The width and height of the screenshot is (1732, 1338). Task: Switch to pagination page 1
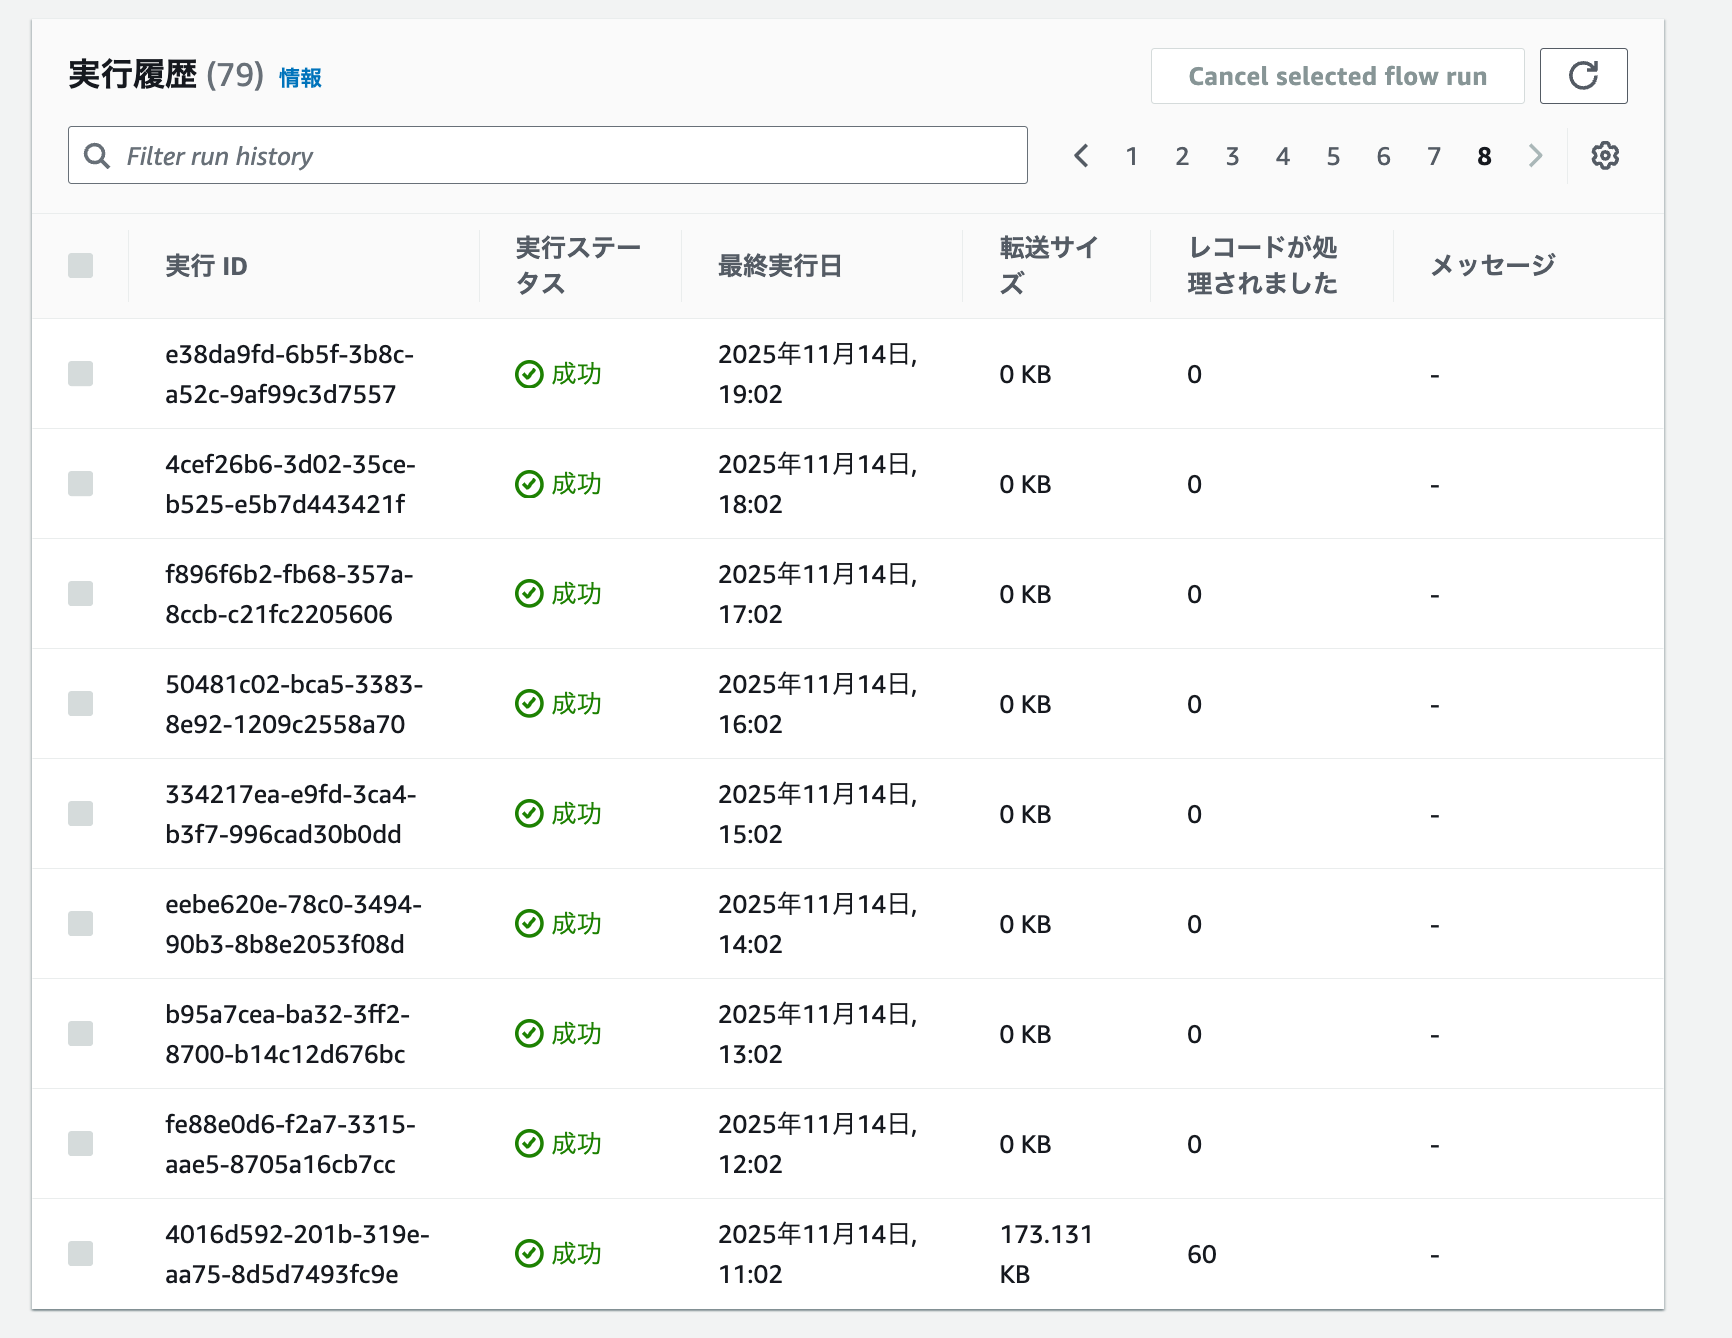(x=1131, y=156)
